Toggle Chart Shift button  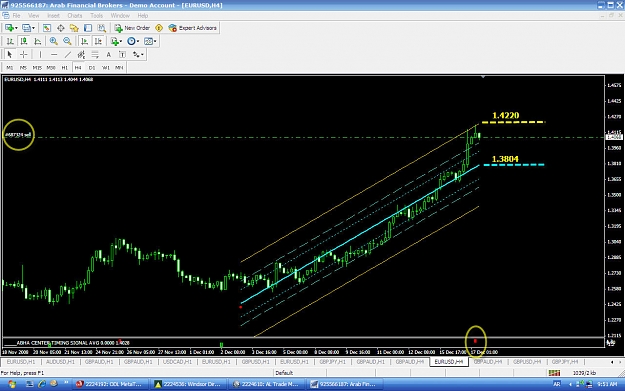pos(98,41)
